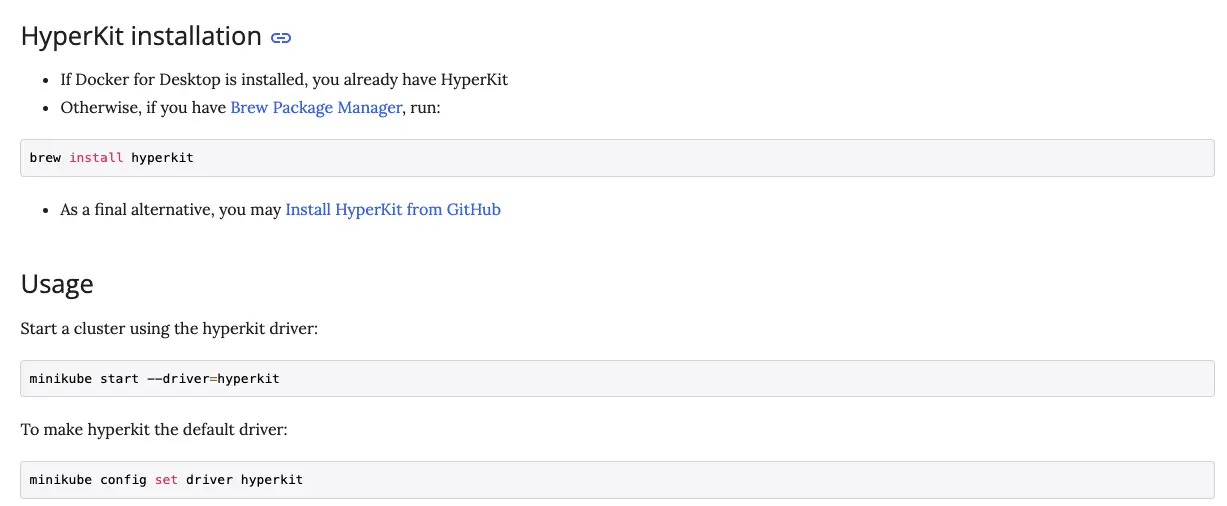Click the Usage section heading
The height and width of the screenshot is (506, 1227).
pos(57,284)
